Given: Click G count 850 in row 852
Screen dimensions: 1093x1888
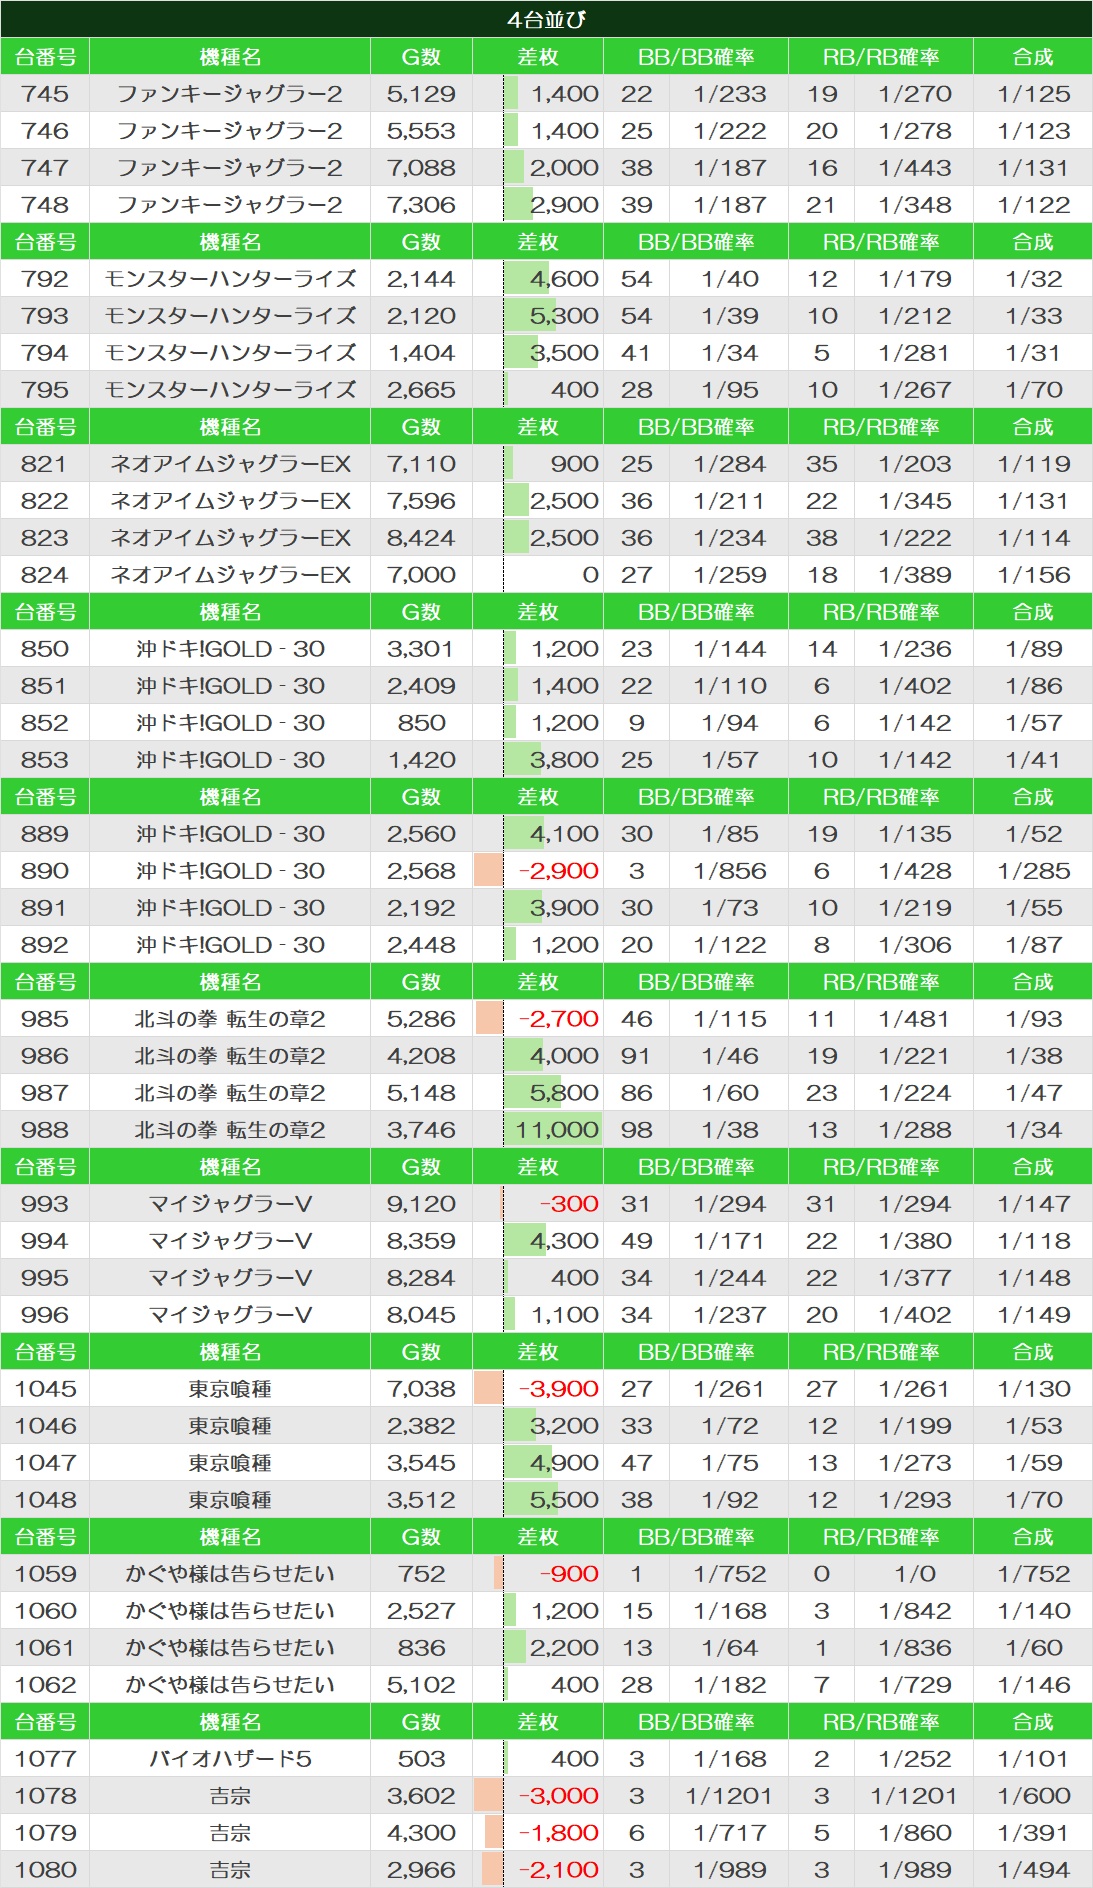Looking at the screenshot, I should pyautogui.click(x=421, y=723).
